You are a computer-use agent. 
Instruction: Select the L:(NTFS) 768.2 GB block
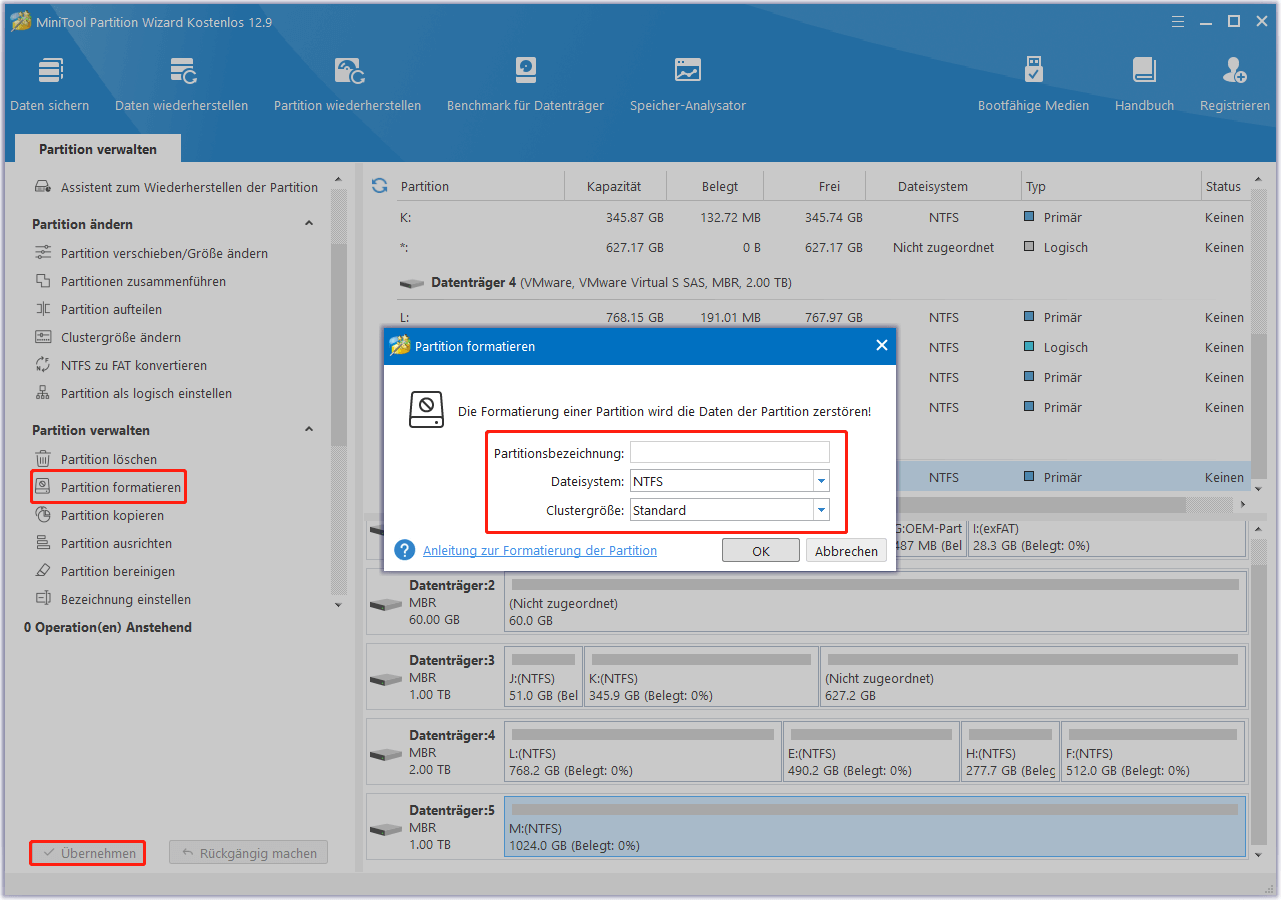642,751
